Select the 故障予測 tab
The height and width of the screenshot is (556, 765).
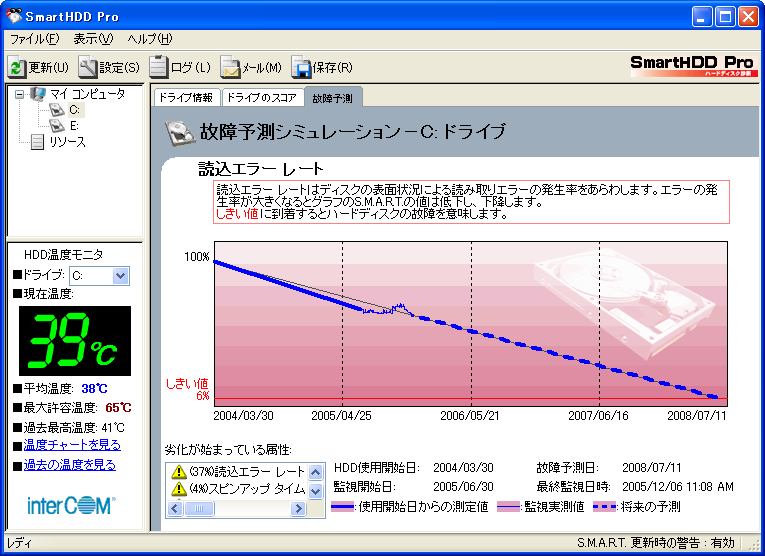pos(333,98)
